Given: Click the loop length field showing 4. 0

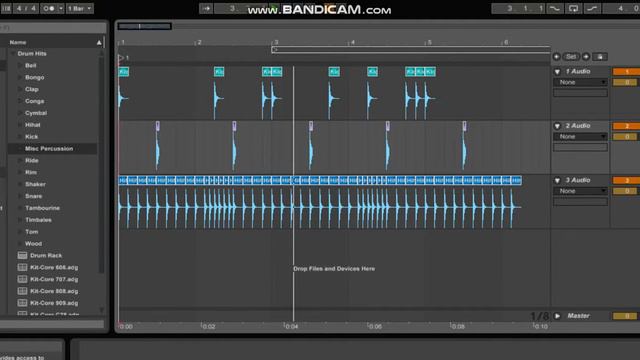Looking at the screenshot, I should click(622, 8).
